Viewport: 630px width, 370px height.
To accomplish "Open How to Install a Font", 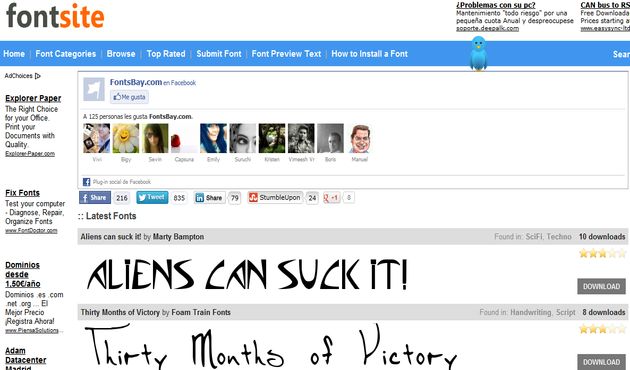I will click(370, 54).
